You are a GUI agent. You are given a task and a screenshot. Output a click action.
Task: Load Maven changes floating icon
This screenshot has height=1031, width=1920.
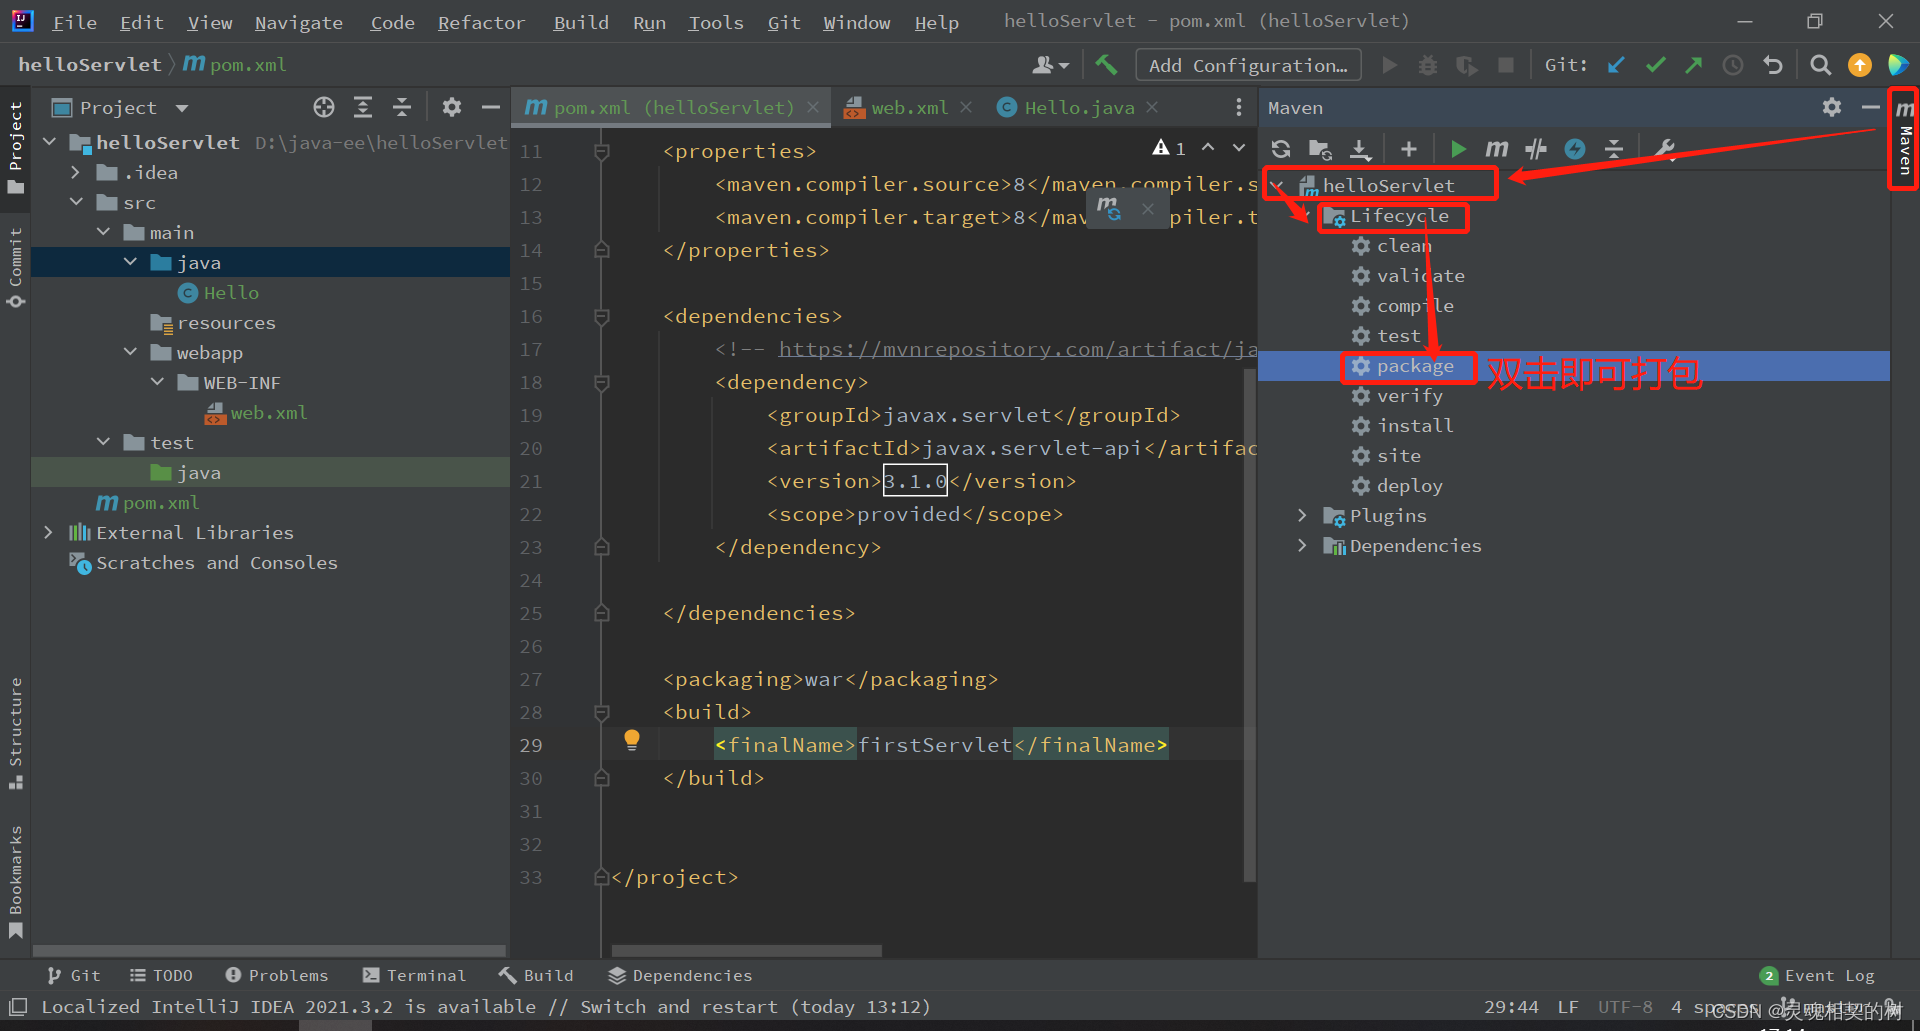[1109, 208]
